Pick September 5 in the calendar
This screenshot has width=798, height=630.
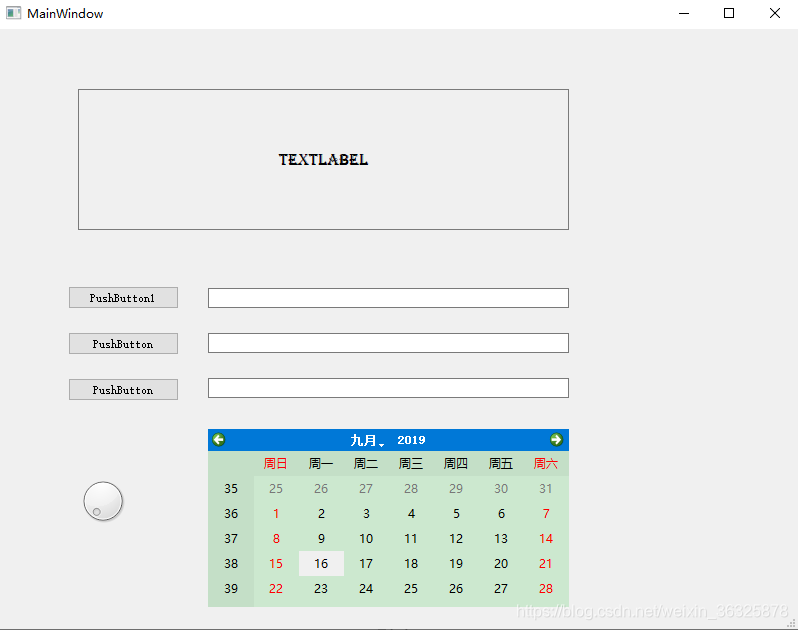(x=456, y=513)
